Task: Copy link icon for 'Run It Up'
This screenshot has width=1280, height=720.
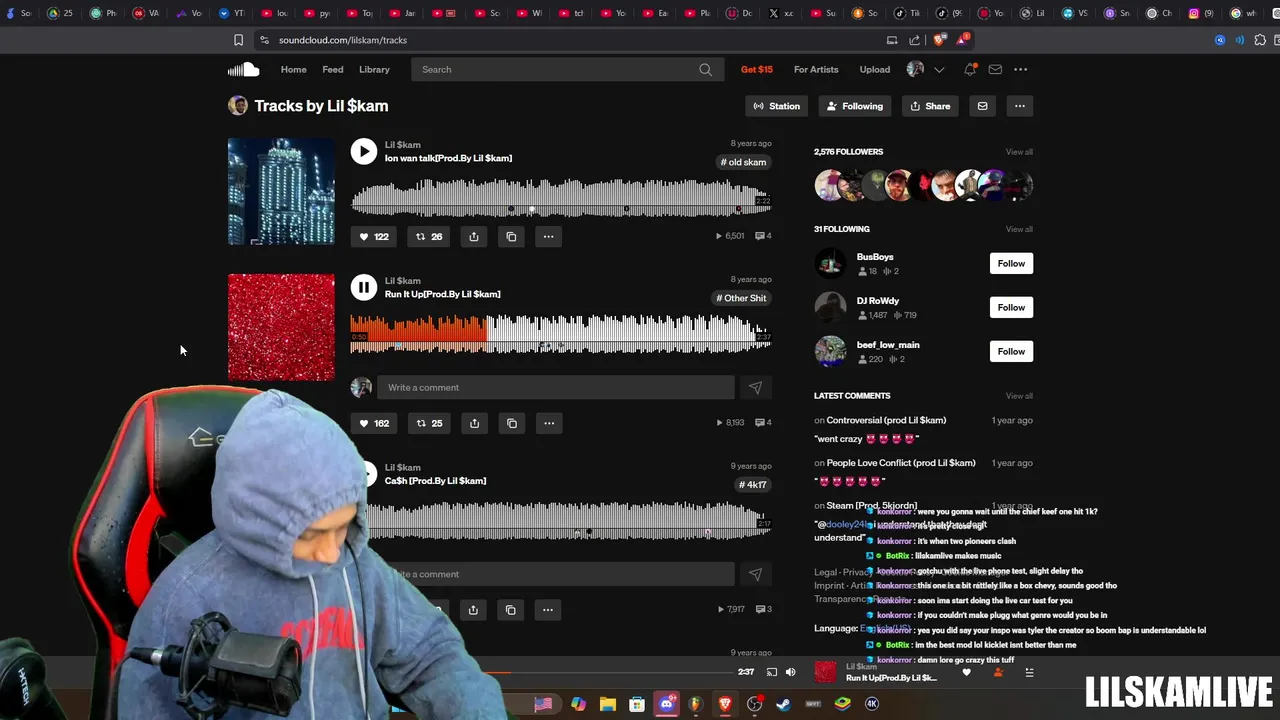Action: [511, 423]
